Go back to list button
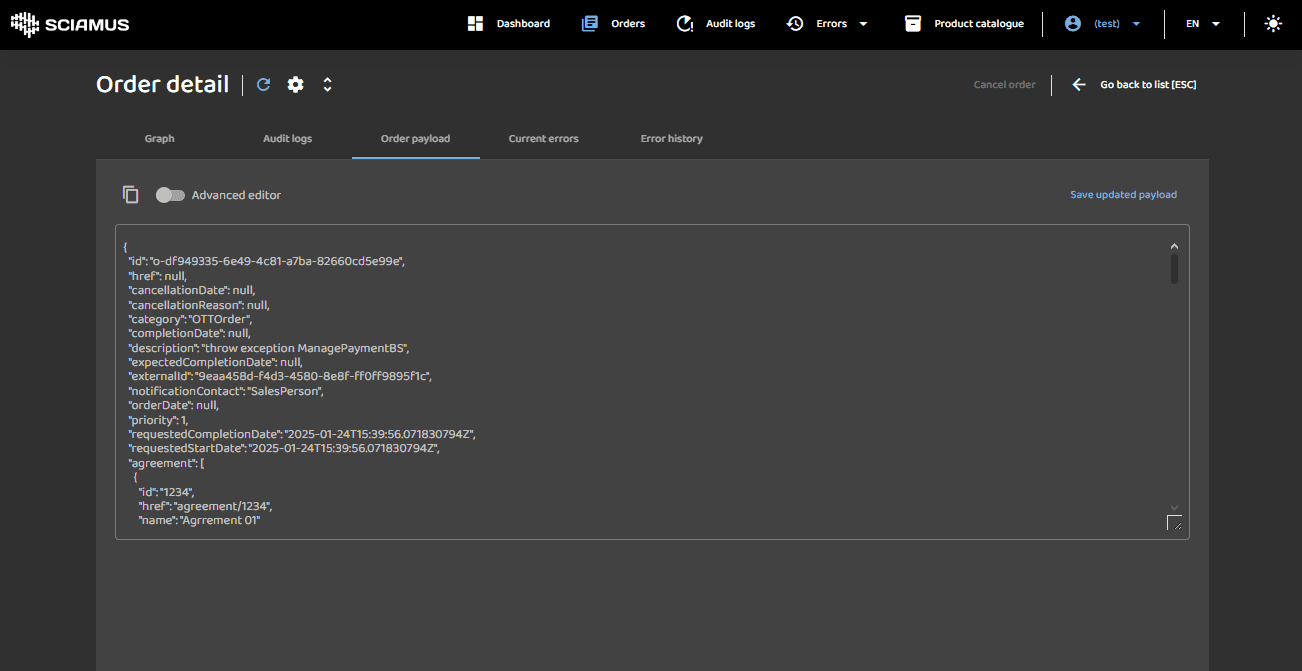Viewport: 1302px width, 671px height. [x=1135, y=85]
